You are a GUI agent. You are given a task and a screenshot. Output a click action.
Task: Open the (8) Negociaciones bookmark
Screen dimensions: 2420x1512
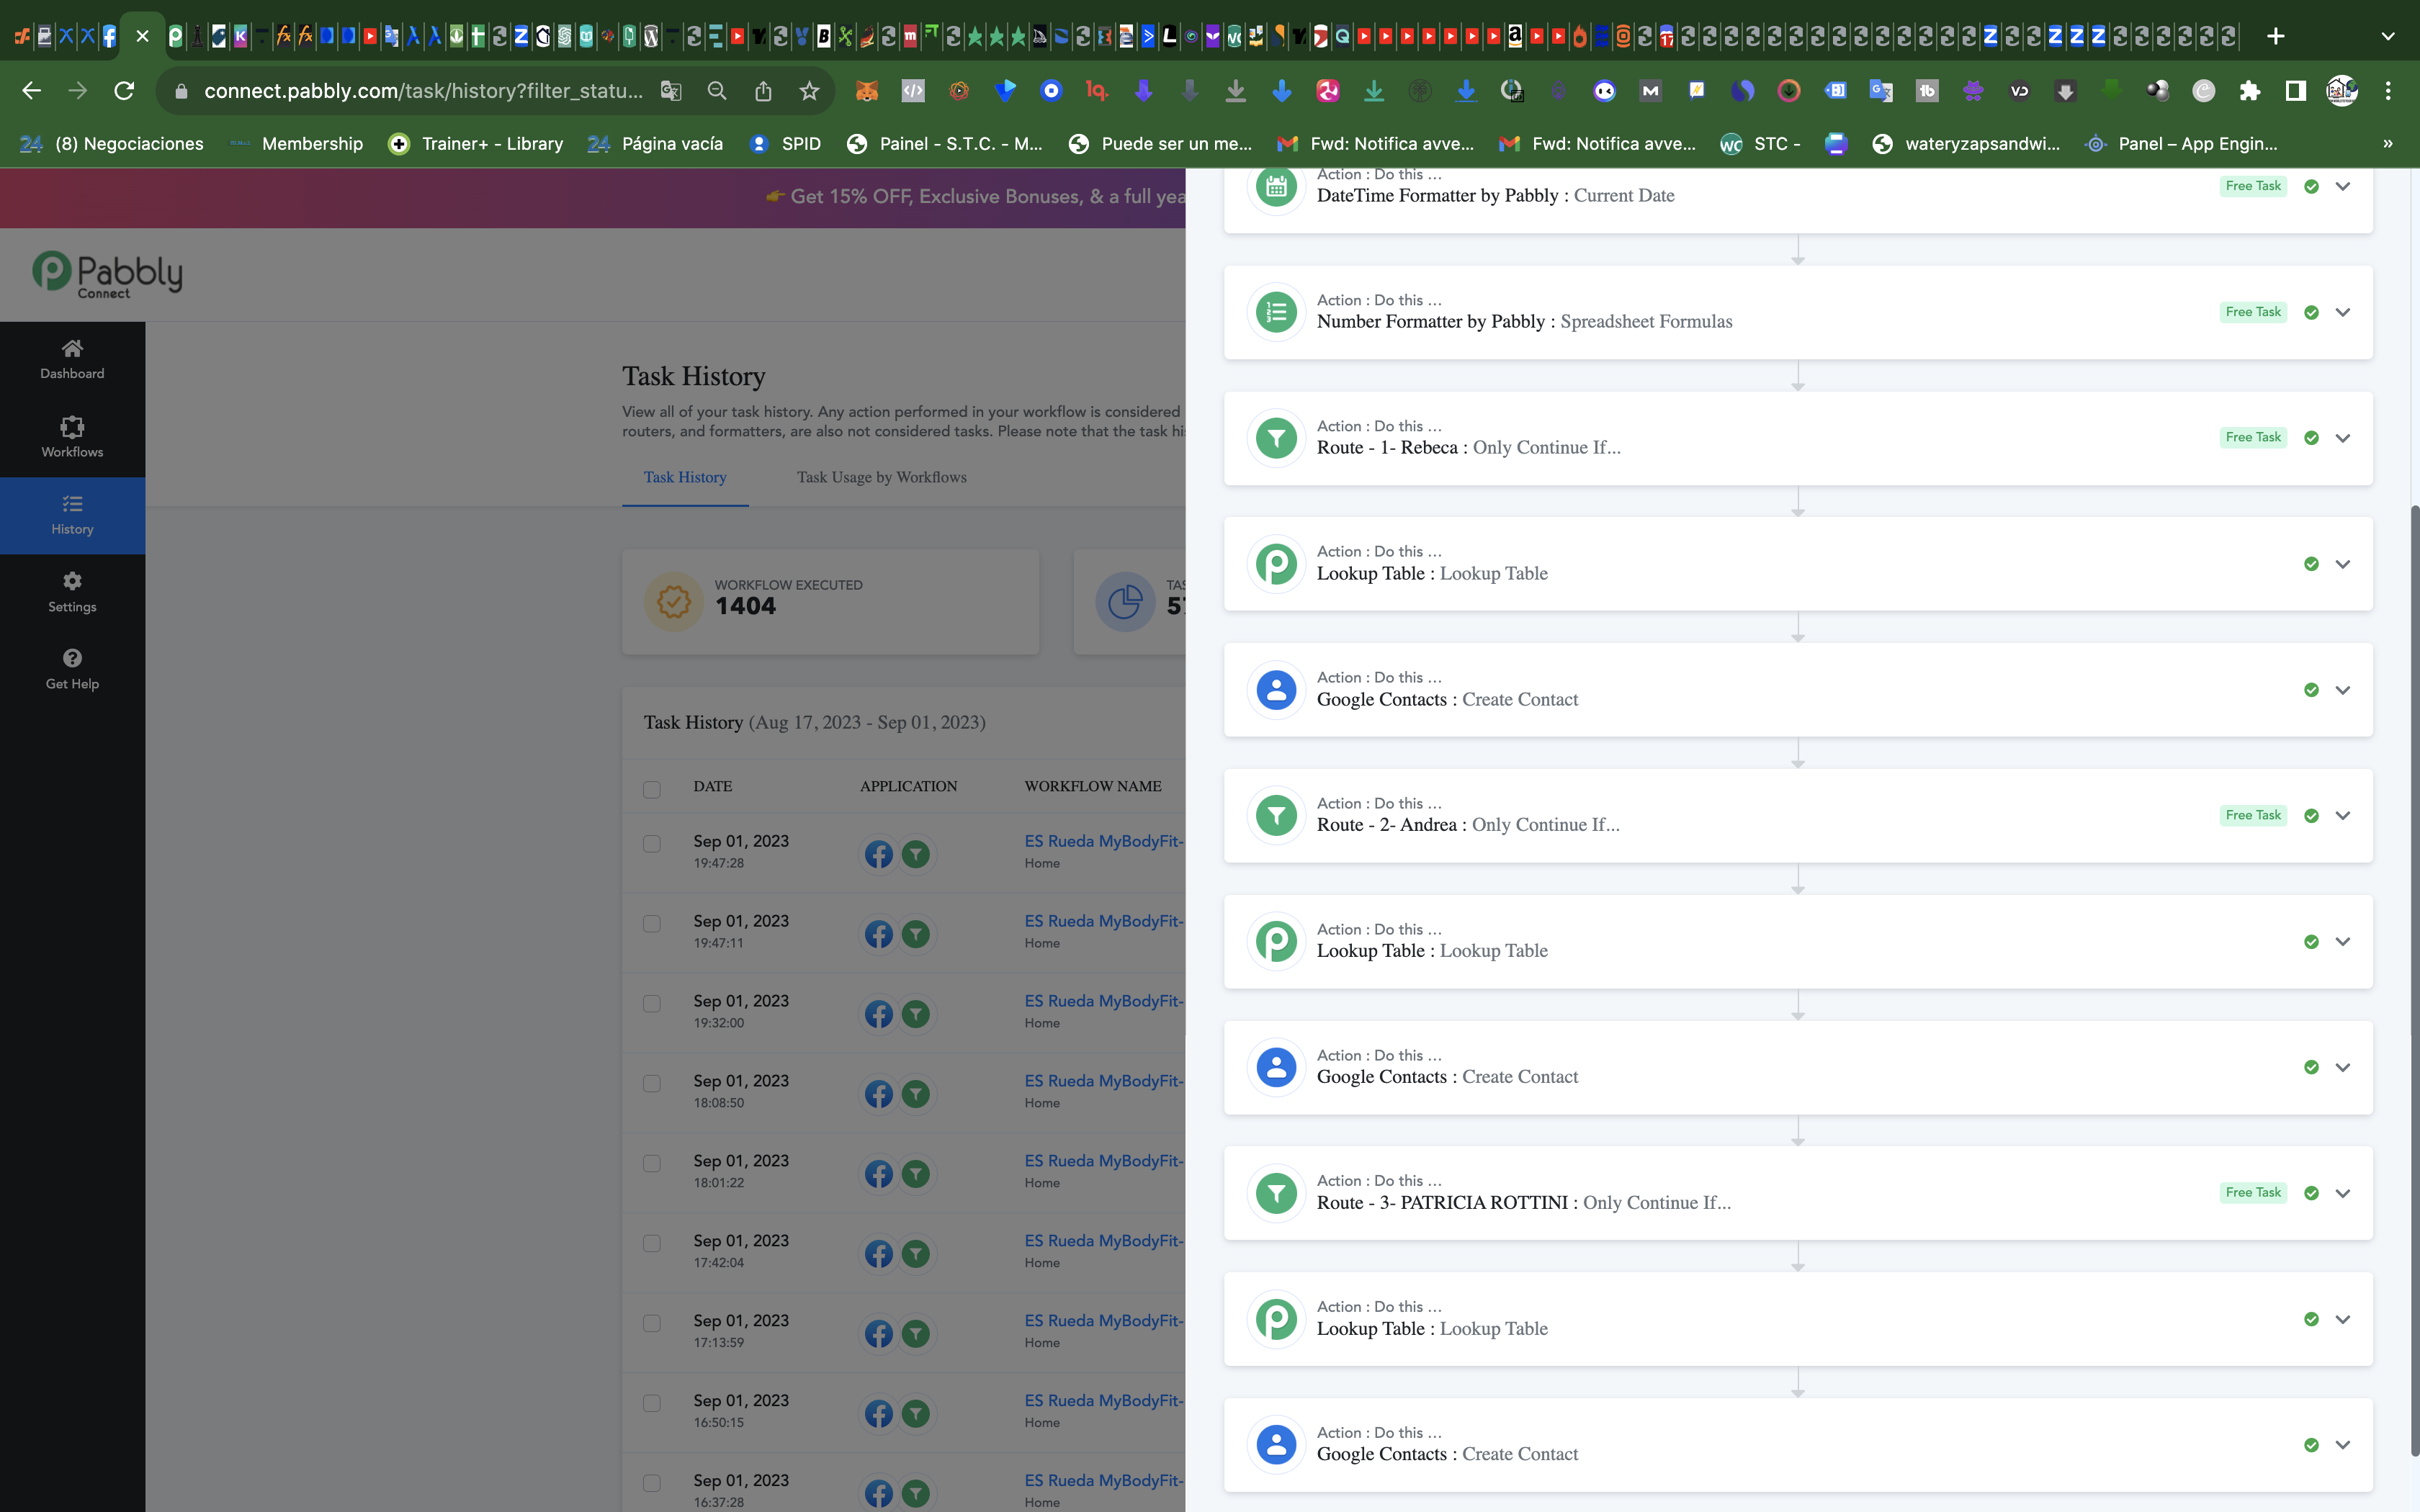[113, 144]
